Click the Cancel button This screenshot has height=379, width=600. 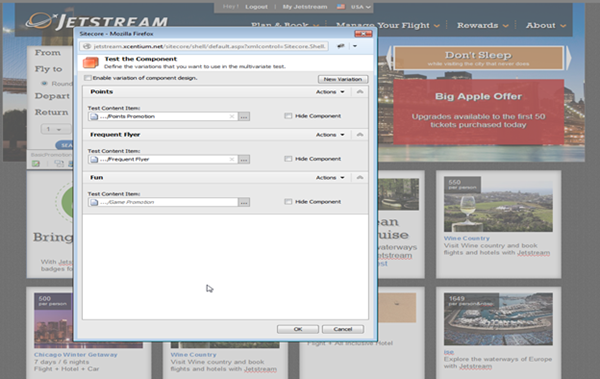point(342,329)
